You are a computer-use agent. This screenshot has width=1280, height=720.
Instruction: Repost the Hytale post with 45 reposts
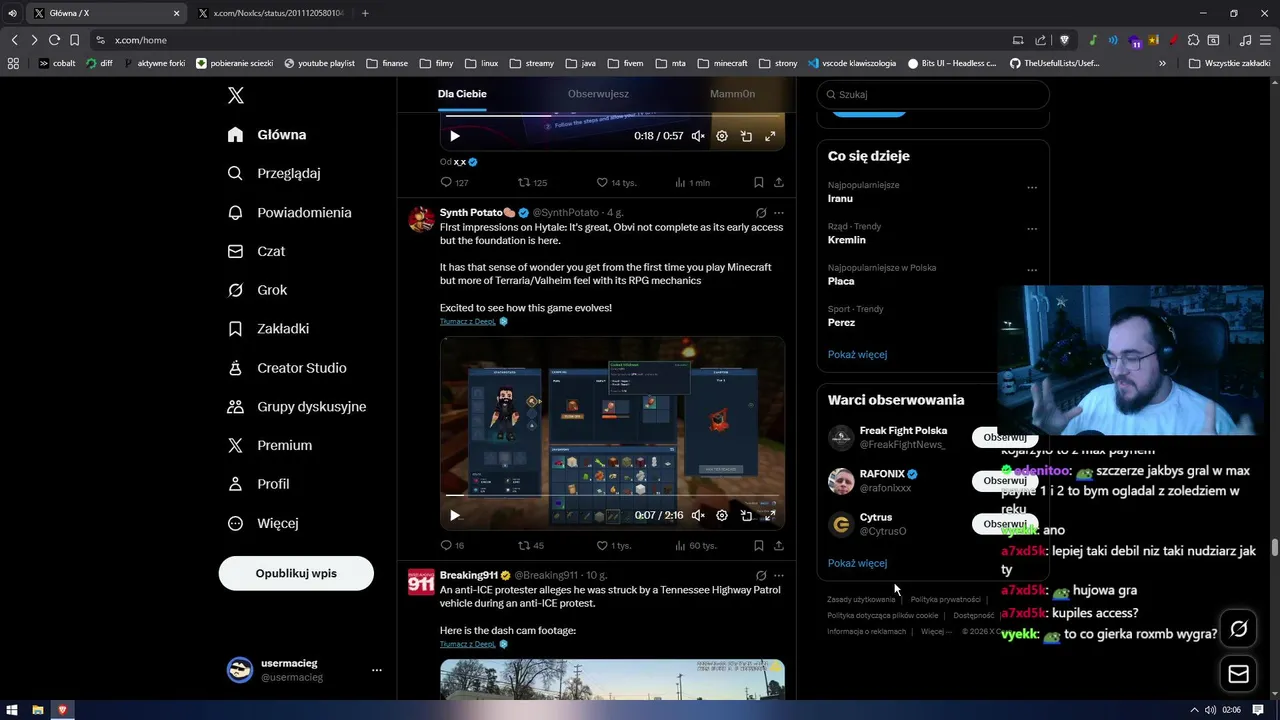click(530, 546)
